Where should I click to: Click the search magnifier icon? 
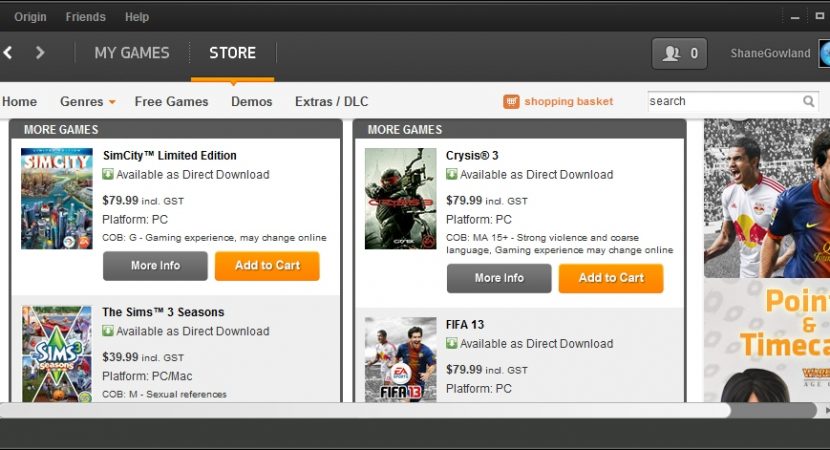click(809, 101)
